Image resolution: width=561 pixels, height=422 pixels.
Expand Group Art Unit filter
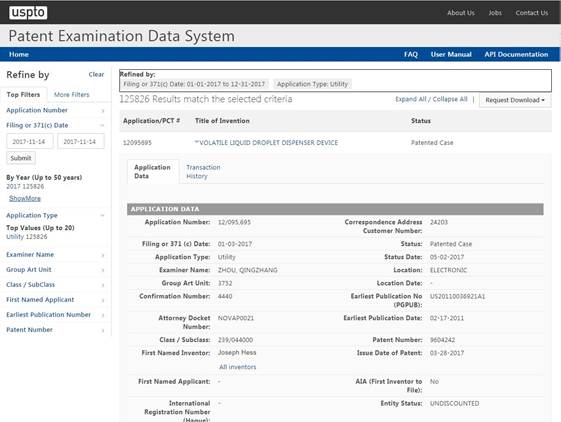pos(55,270)
